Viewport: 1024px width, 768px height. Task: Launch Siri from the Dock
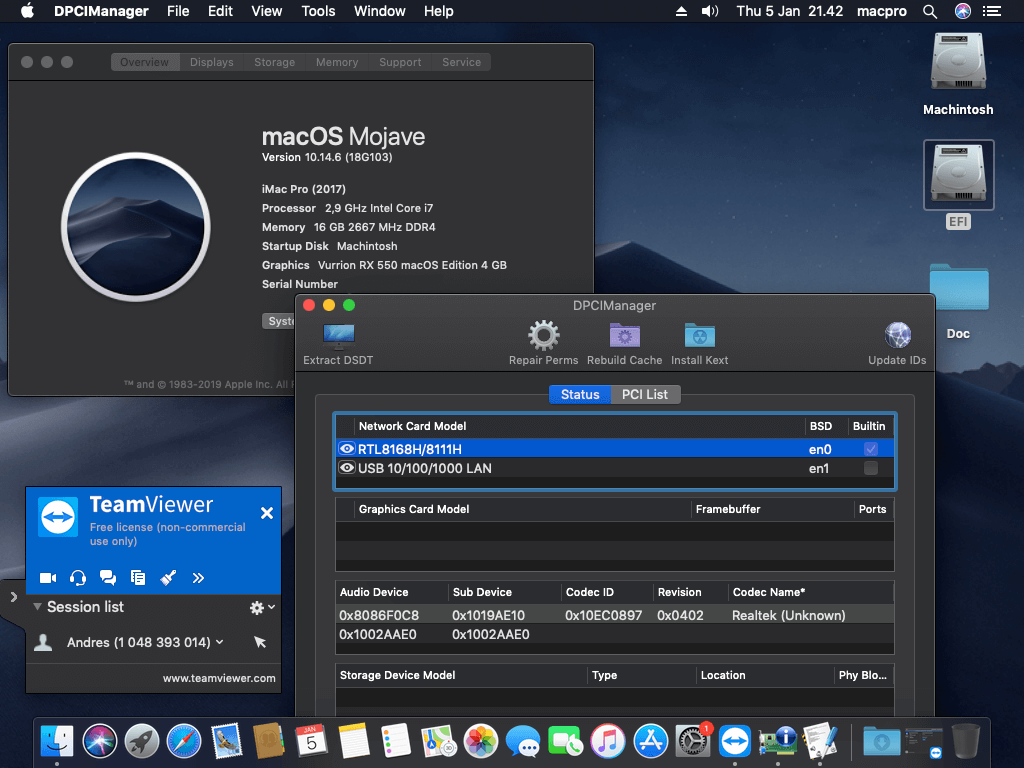click(x=100, y=741)
